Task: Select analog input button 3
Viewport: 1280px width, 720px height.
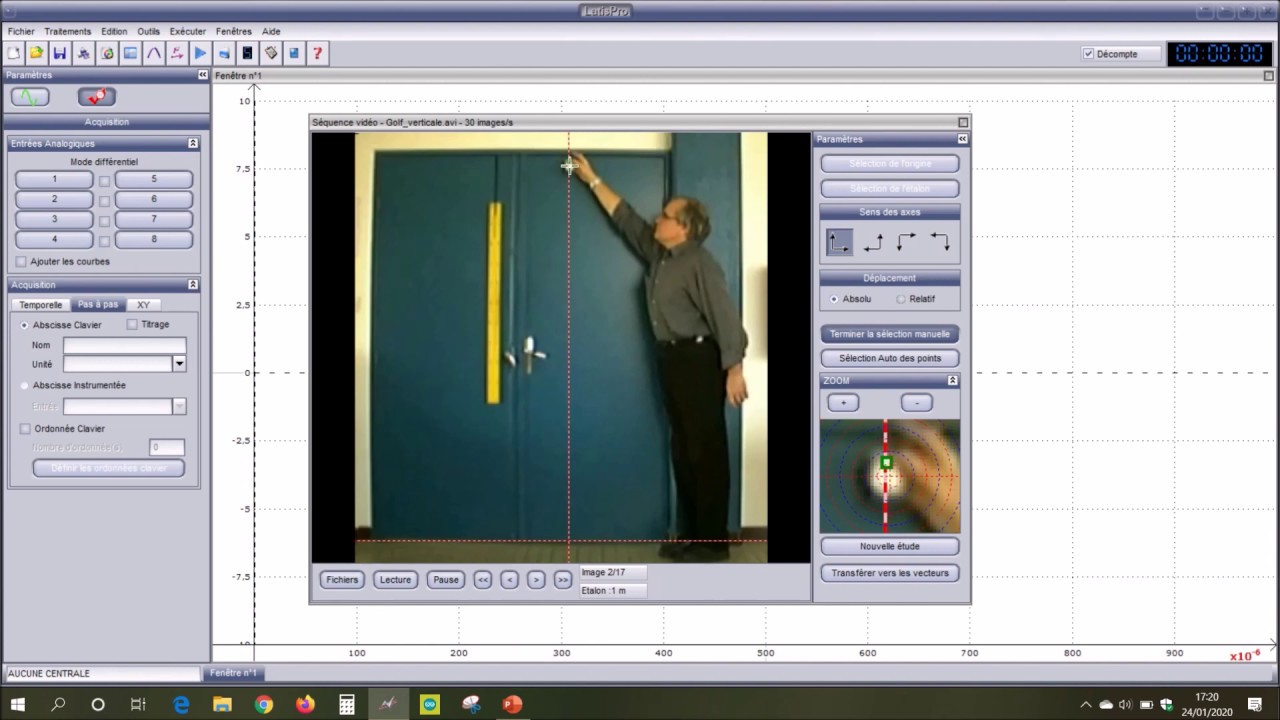Action: tap(54, 219)
